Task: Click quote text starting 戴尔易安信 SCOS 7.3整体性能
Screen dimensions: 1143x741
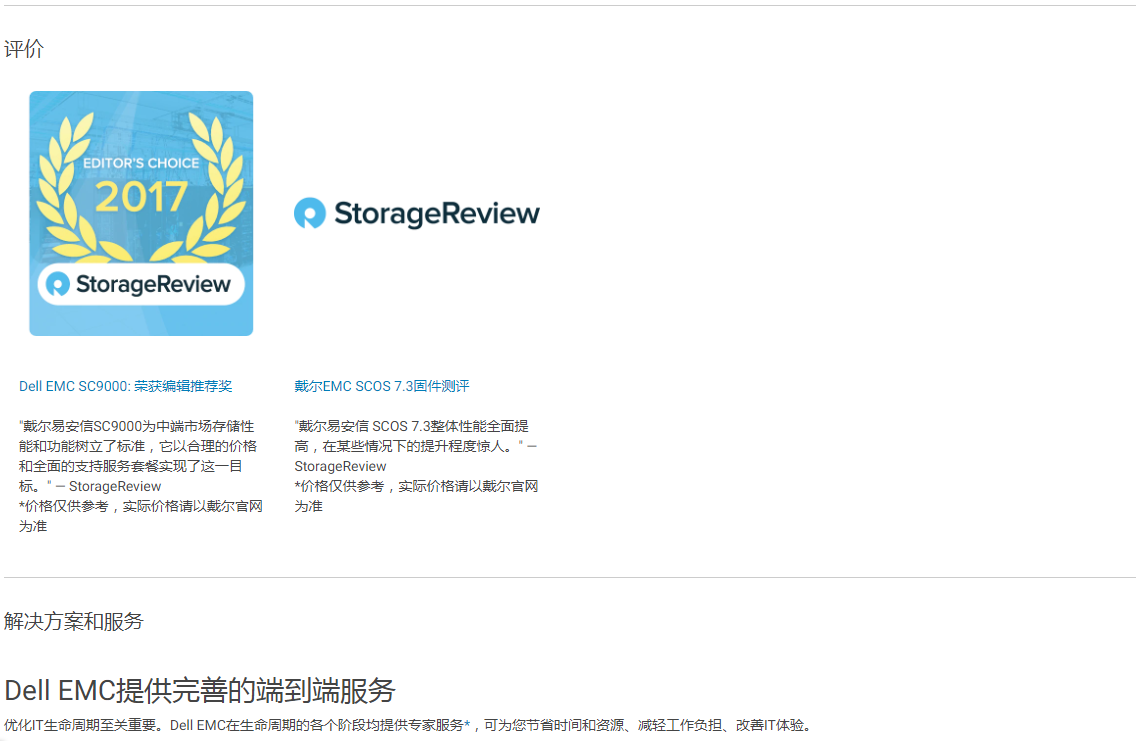Action: point(416,446)
